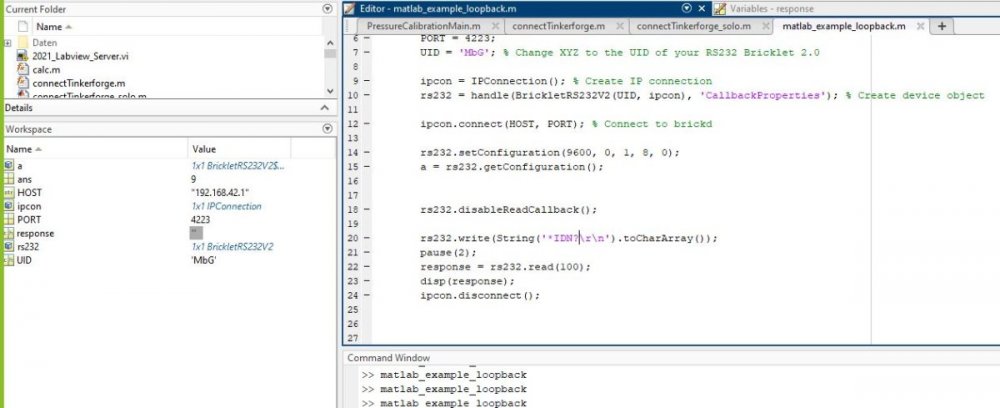Click the Editor panel actions dropdown arrow
Image resolution: width=1000 pixels, height=408 pixels.
tap(686, 8)
